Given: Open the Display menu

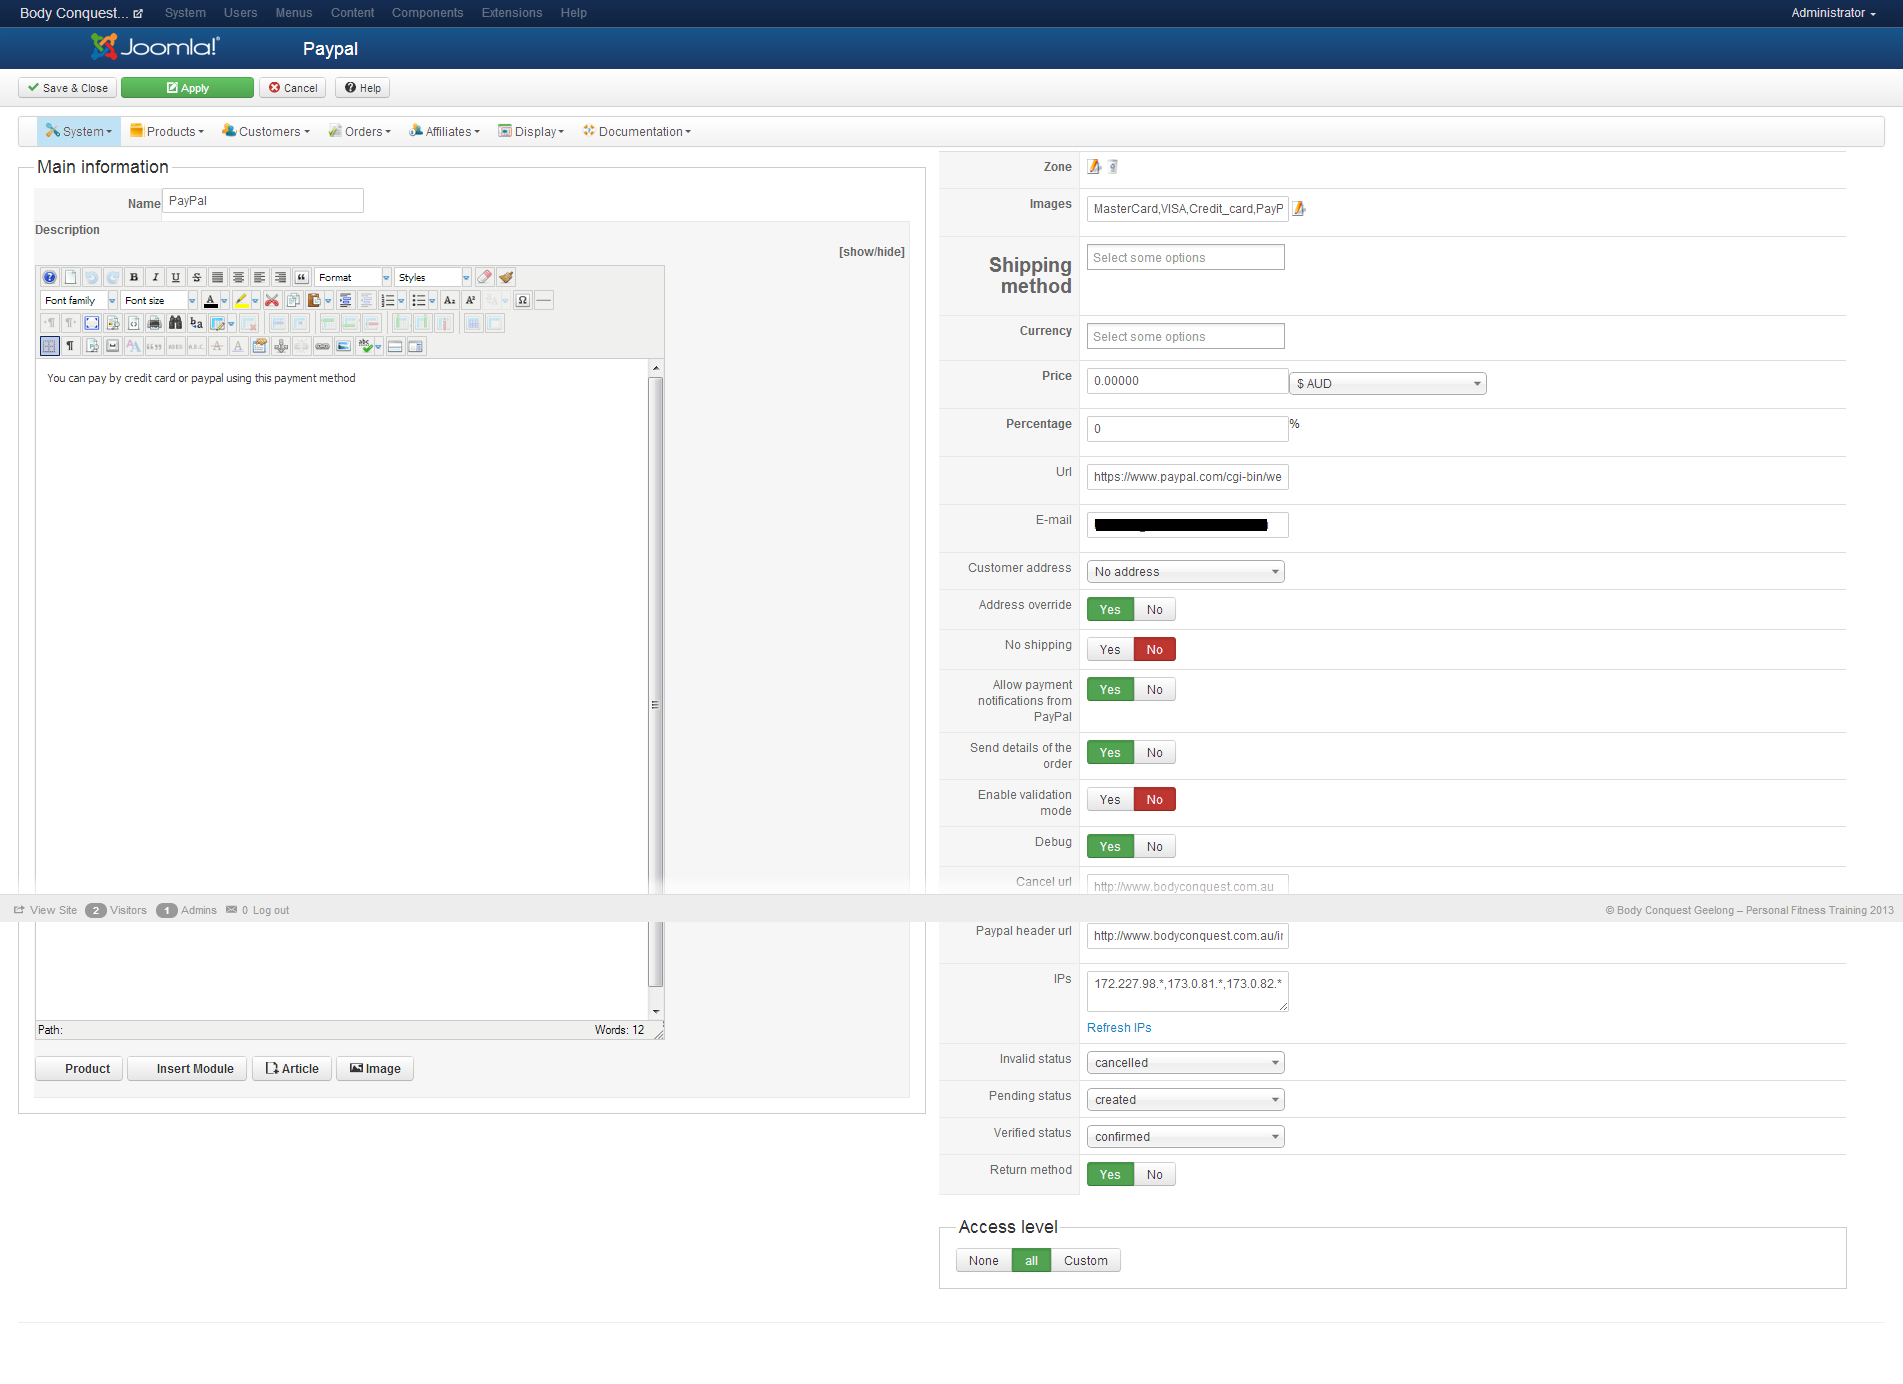Looking at the screenshot, I should [x=532, y=132].
